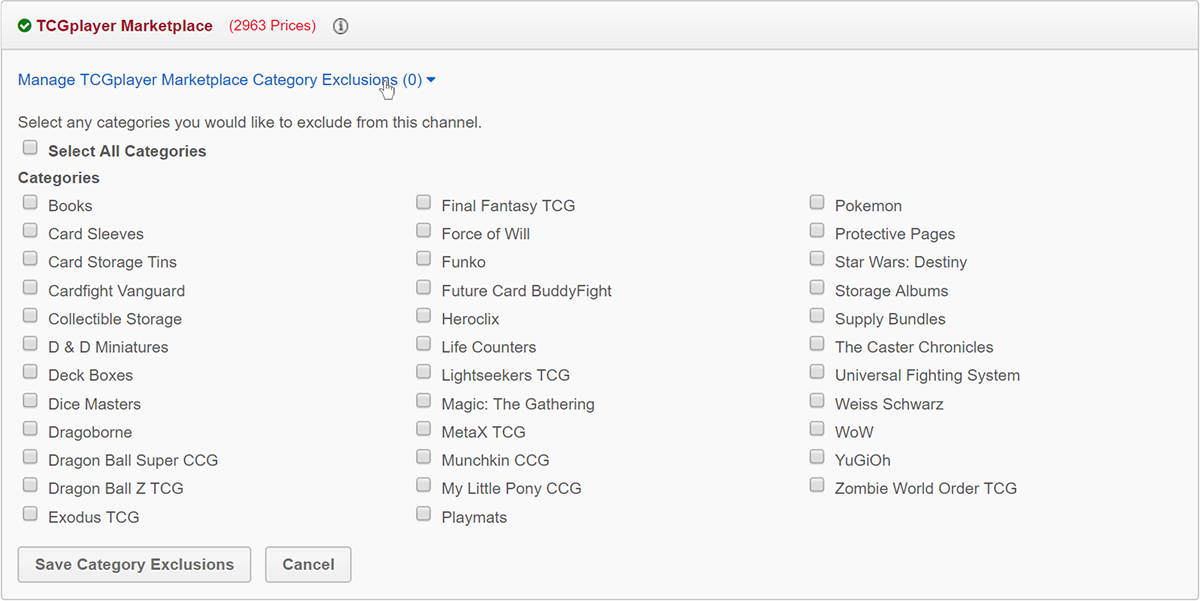Collapse the category exclusions caret arrow
The image size is (1200, 601).
pyautogui.click(x=431, y=80)
